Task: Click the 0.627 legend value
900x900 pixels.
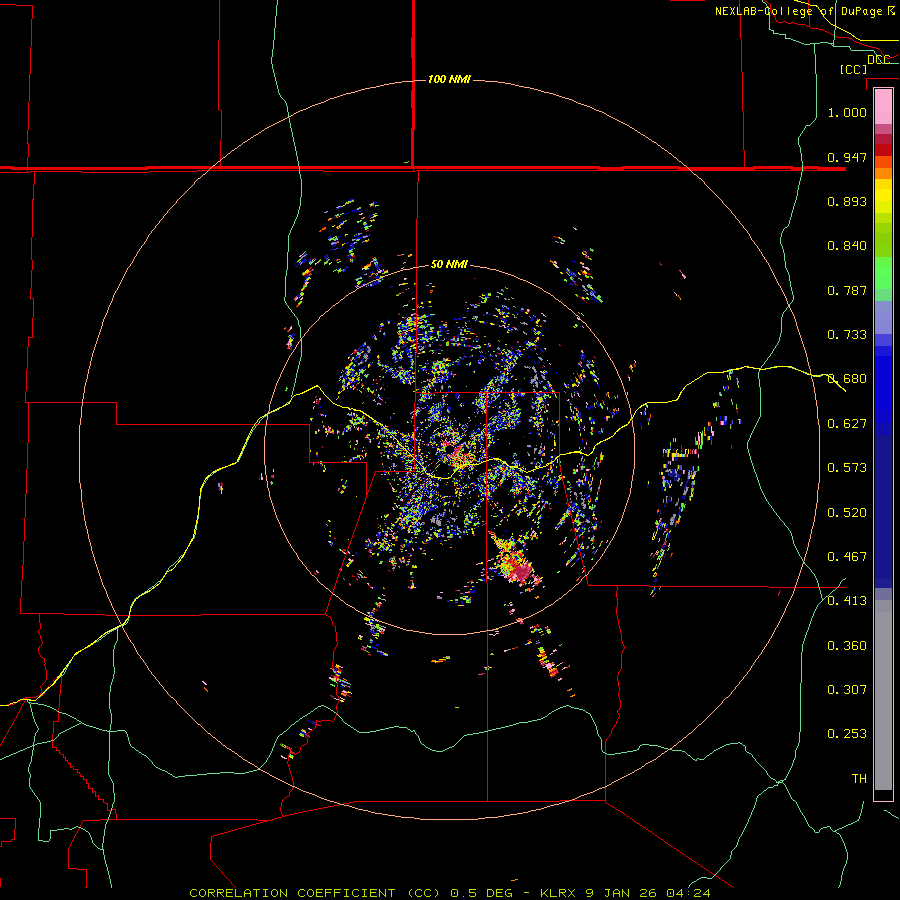Action: (x=847, y=424)
